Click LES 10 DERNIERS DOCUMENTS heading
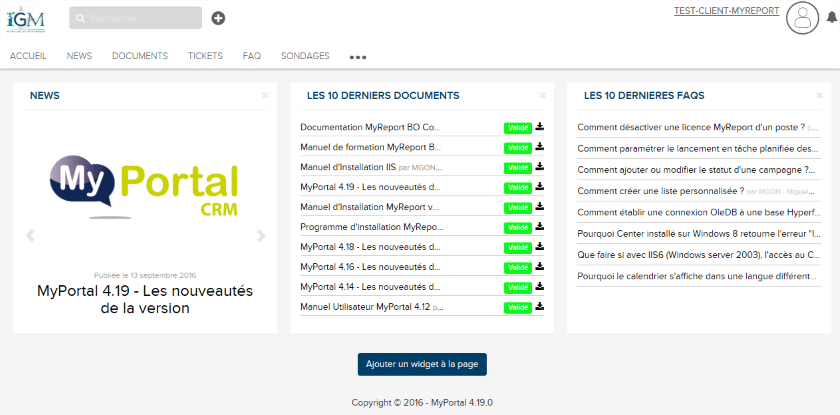 (383, 96)
